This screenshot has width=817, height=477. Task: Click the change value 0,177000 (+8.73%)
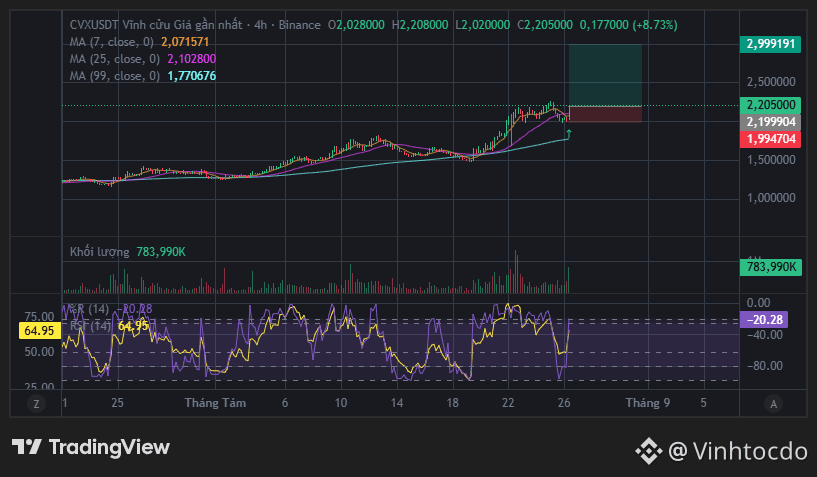tap(628, 25)
